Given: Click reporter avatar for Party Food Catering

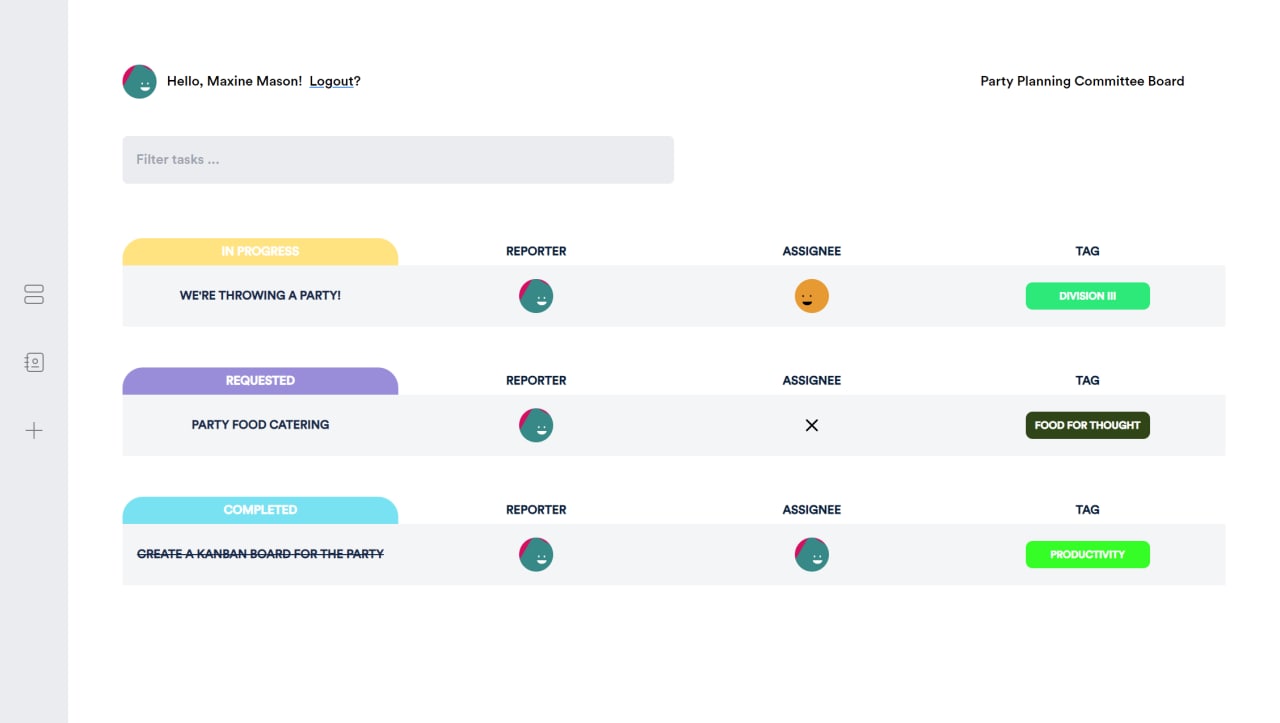Looking at the screenshot, I should (536, 425).
